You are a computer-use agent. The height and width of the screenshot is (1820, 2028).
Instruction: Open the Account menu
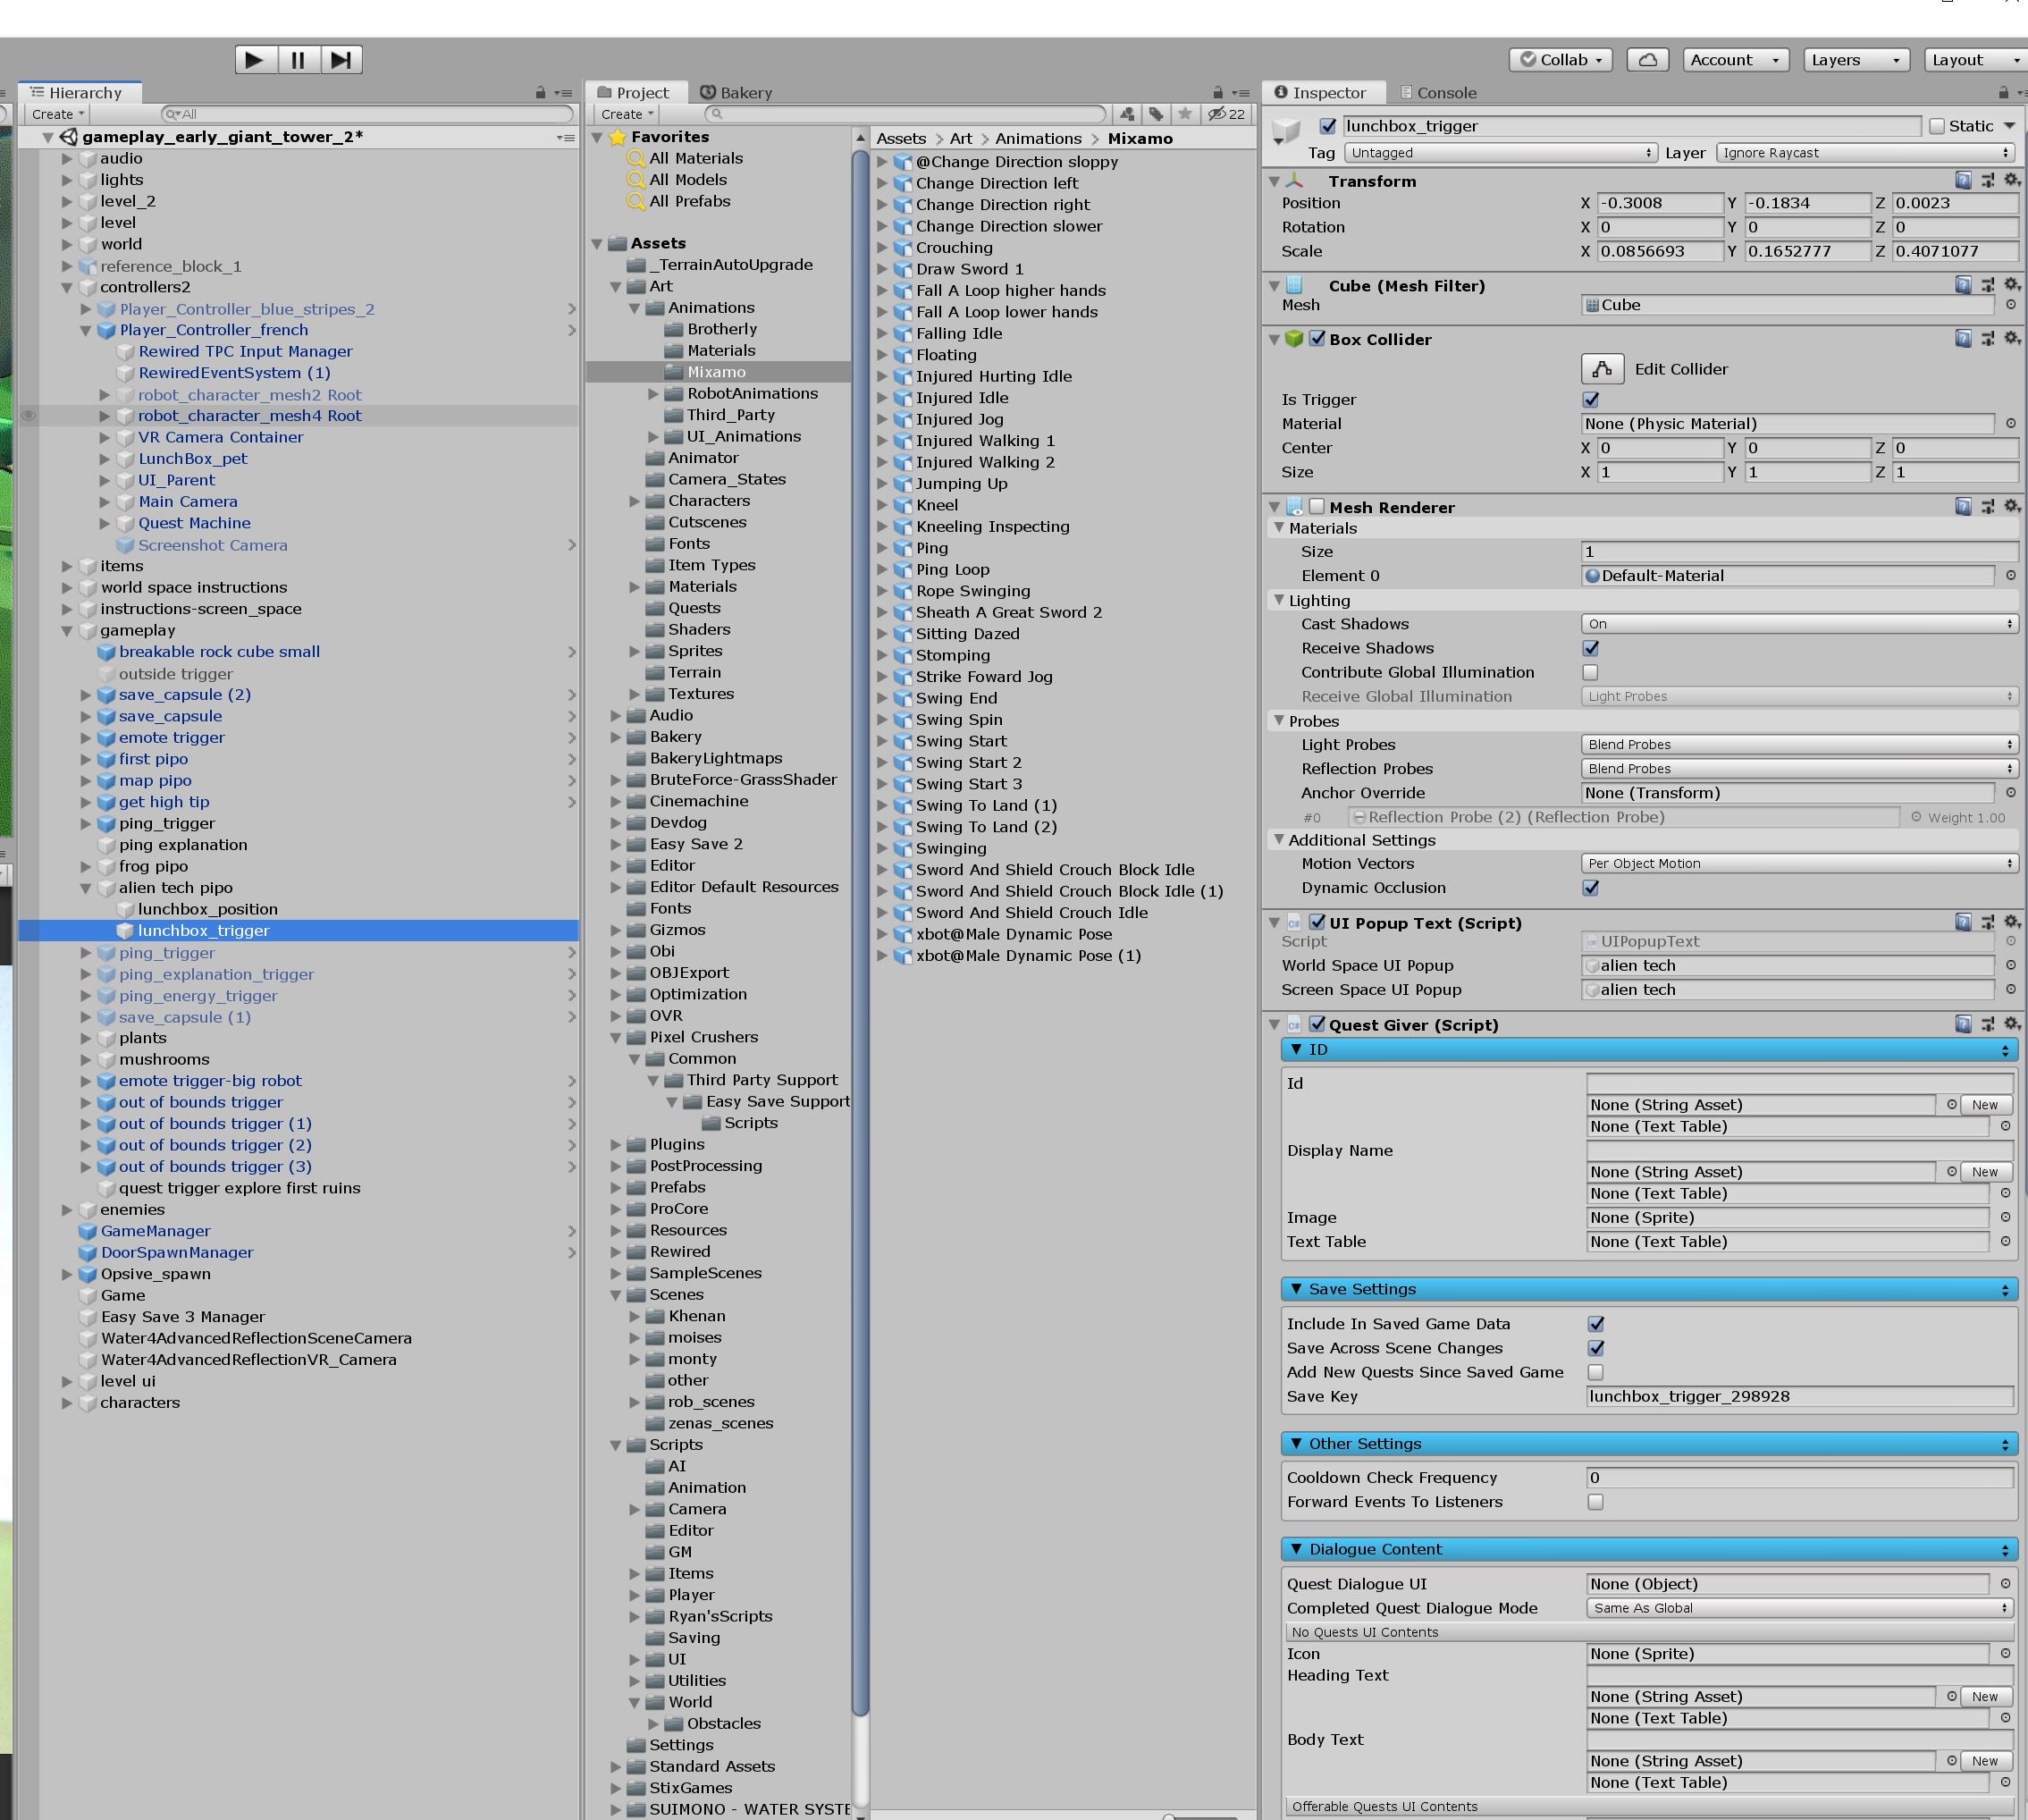tap(1735, 60)
